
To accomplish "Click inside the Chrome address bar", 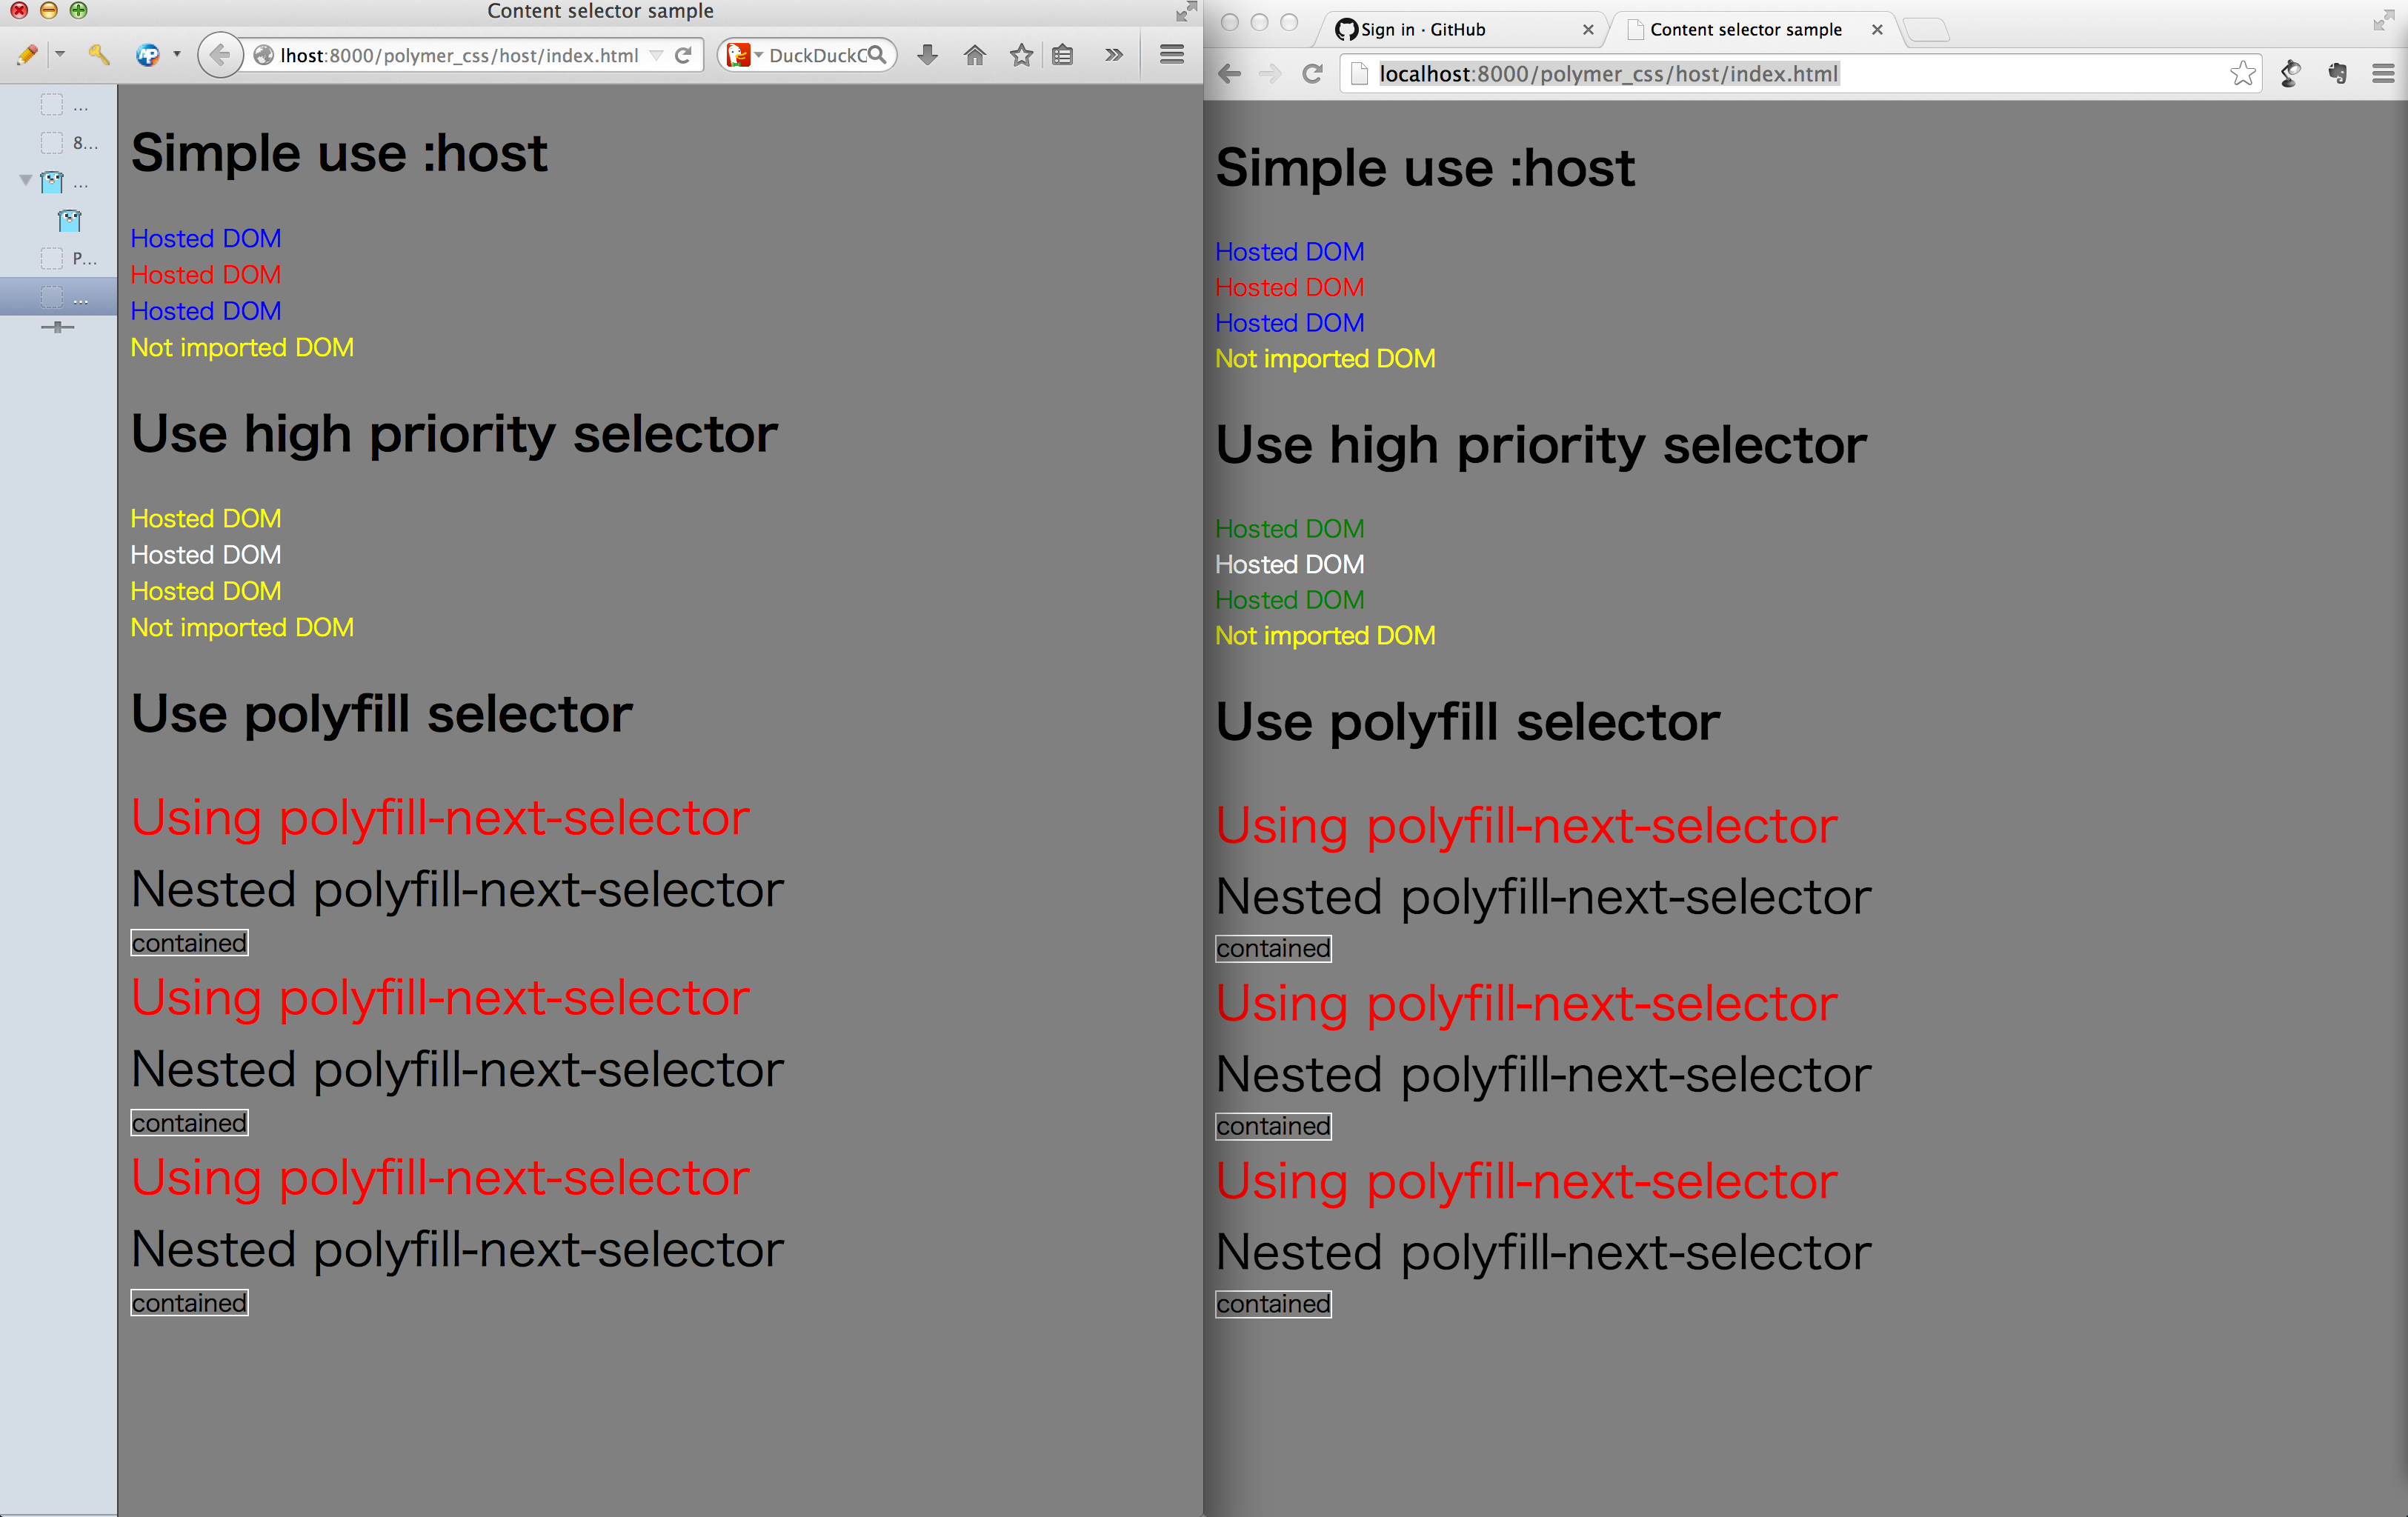I will [x=1700, y=73].
